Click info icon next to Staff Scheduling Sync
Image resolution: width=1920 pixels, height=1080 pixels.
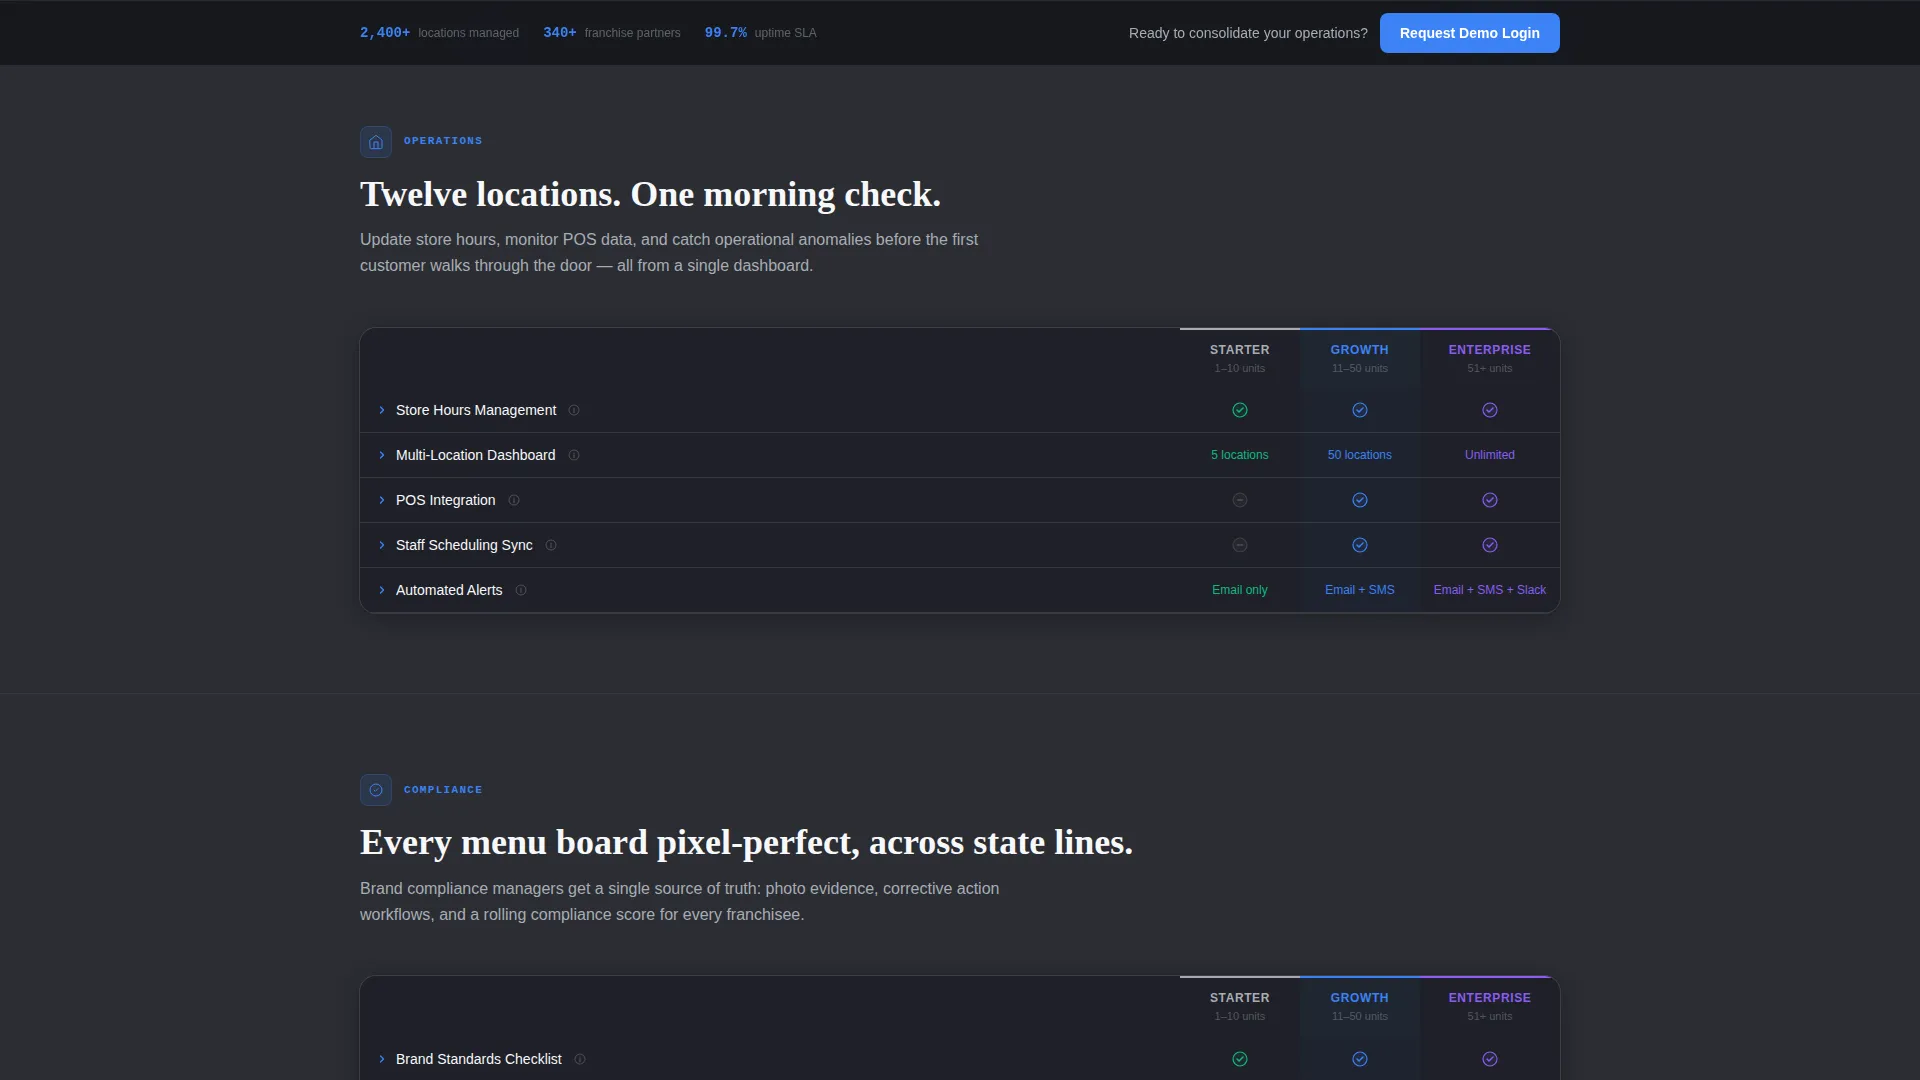pos(551,545)
